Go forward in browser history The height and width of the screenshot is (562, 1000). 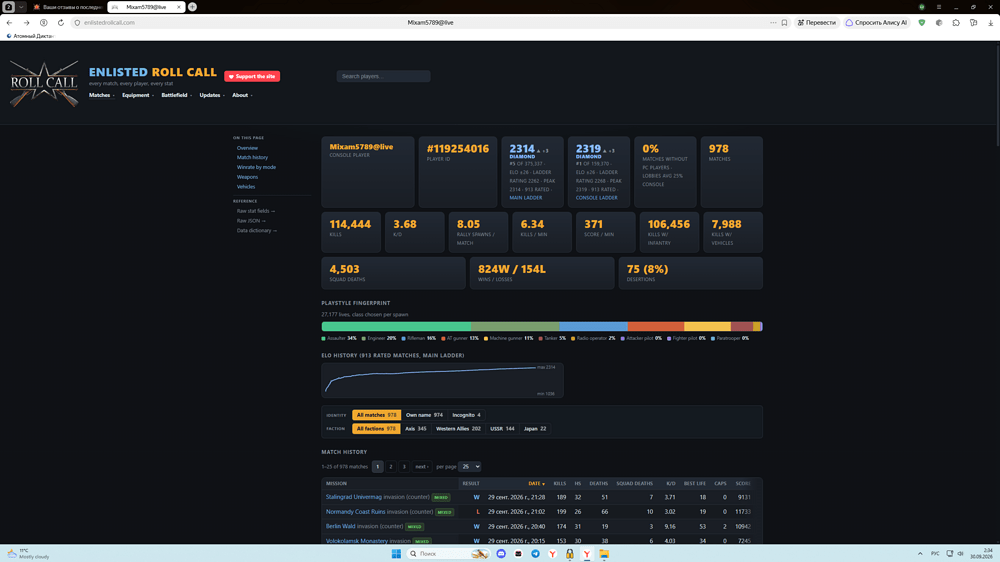coord(26,22)
